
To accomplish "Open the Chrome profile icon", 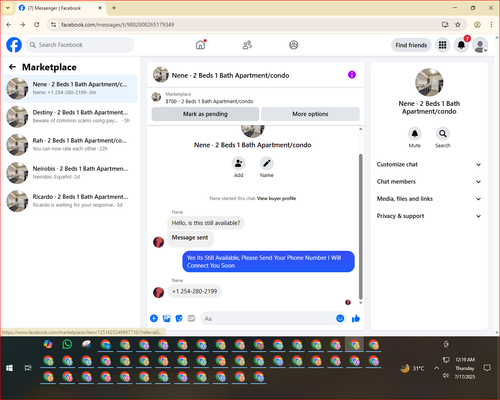I will point(477,24).
